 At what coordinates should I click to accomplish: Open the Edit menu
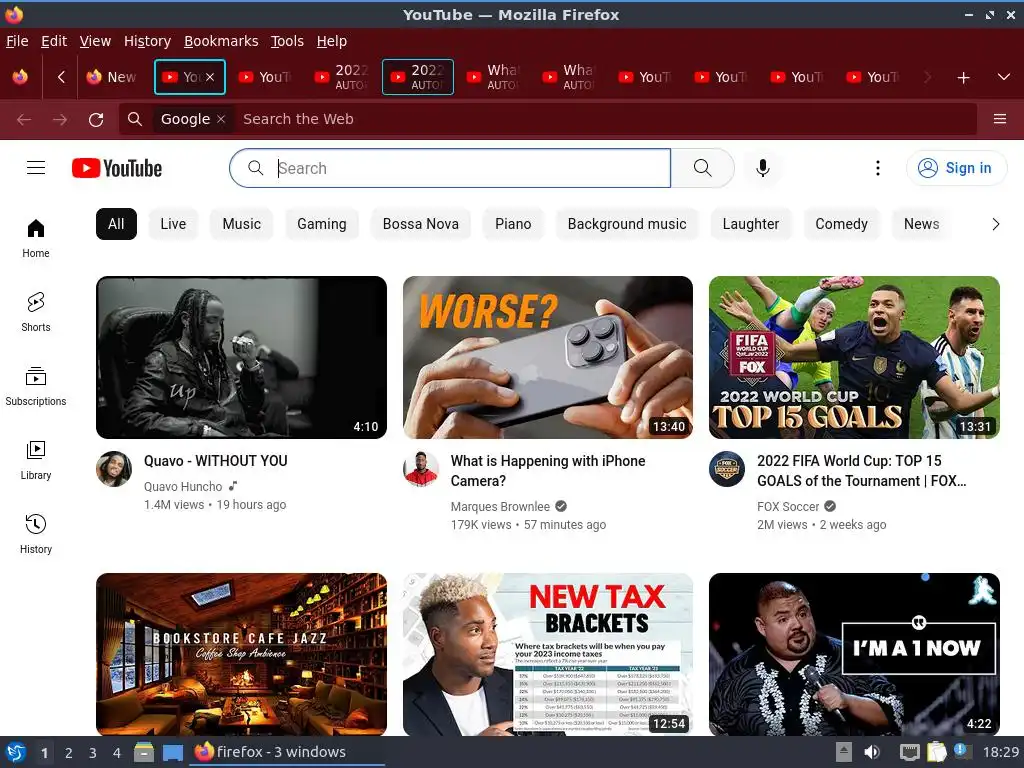tap(54, 41)
